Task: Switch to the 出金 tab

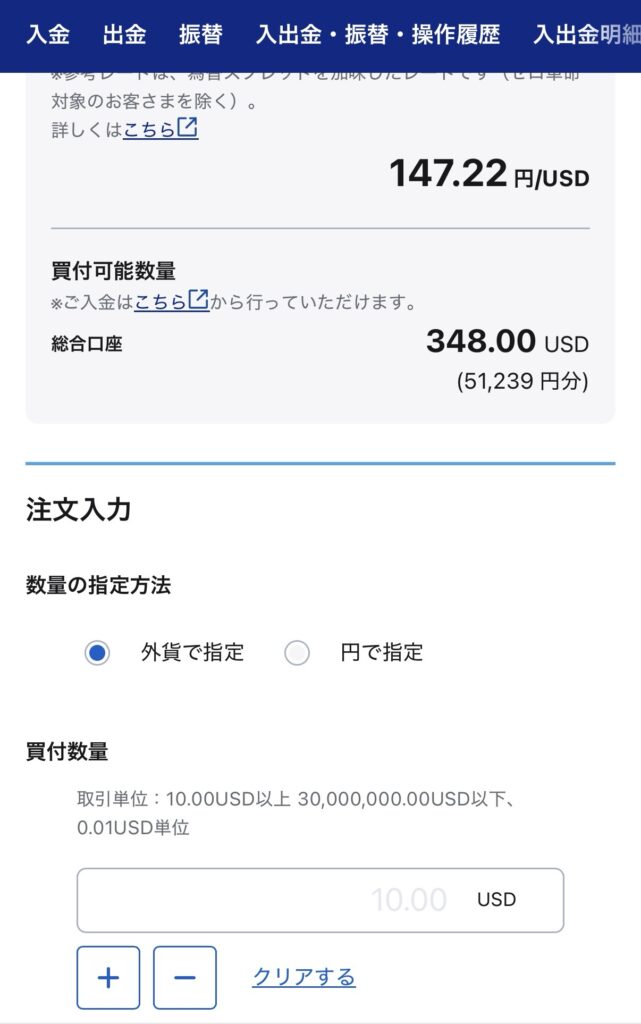Action: coord(124,34)
